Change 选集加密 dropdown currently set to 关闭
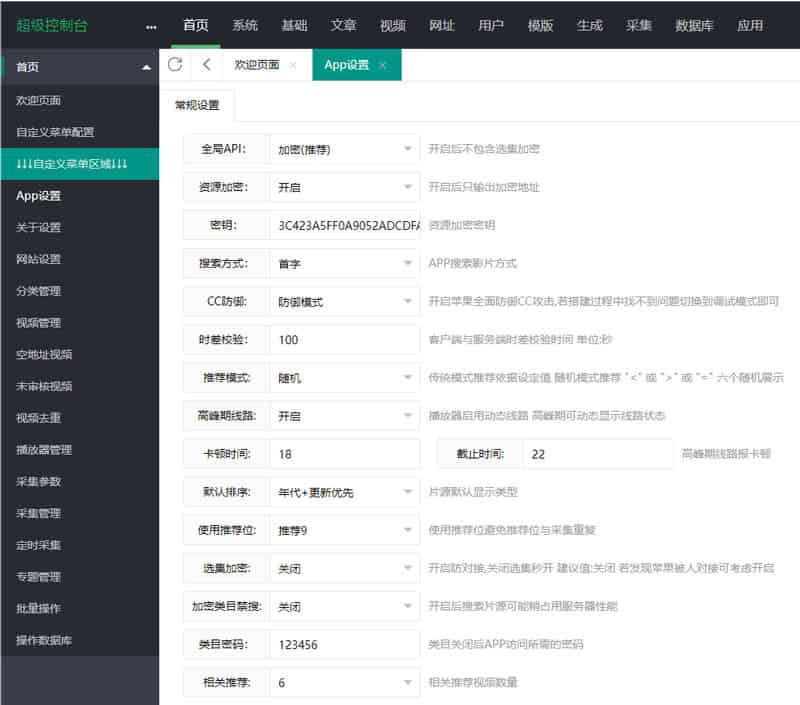The image size is (800, 705). 344,568
